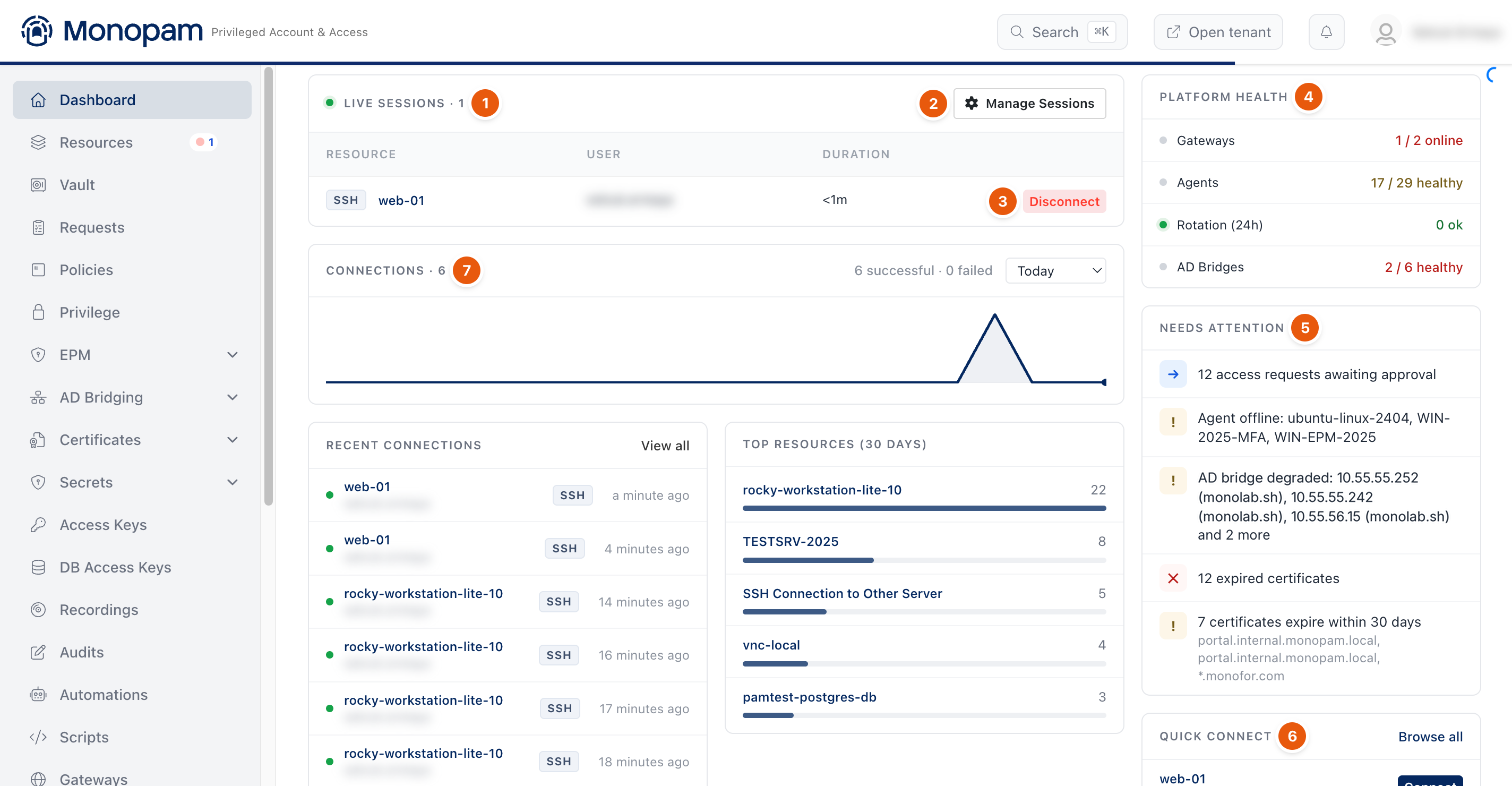This screenshot has width=1512, height=786.
Task: Click the Resources layers icon in the sidebar
Action: (x=39, y=142)
